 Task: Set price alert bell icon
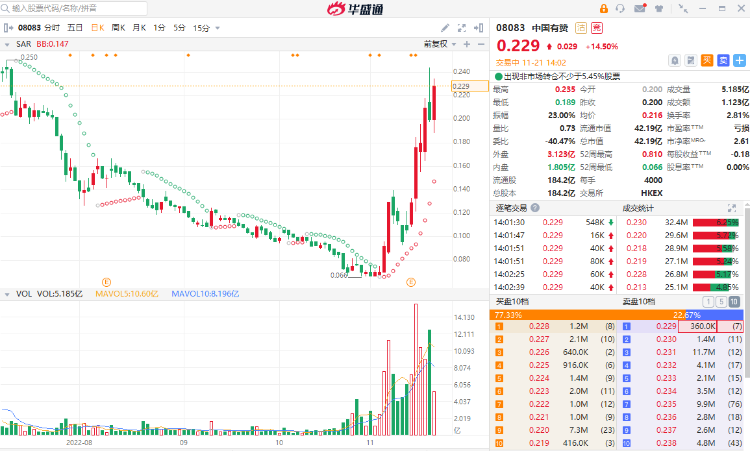pyautogui.click(x=674, y=60)
